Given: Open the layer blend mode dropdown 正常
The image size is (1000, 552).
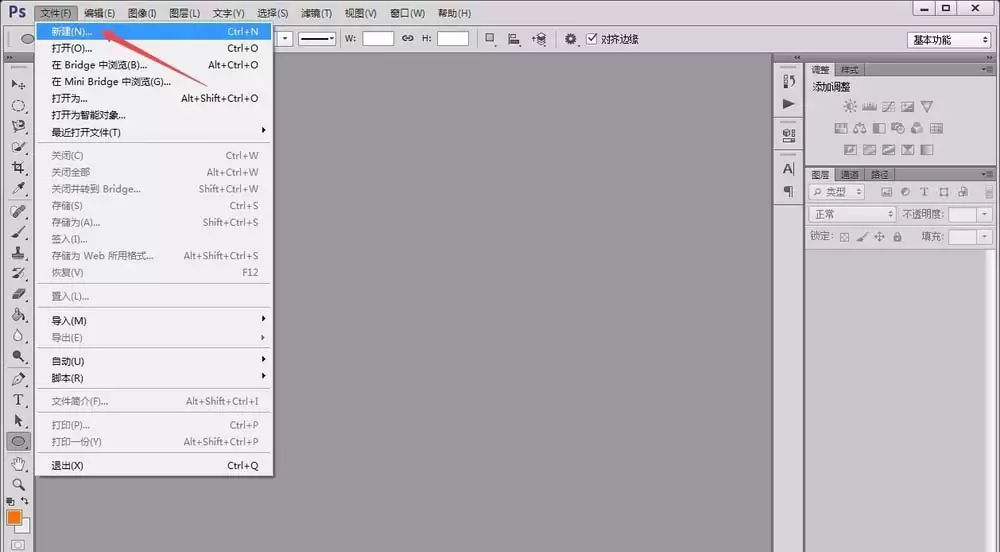Looking at the screenshot, I should click(852, 214).
